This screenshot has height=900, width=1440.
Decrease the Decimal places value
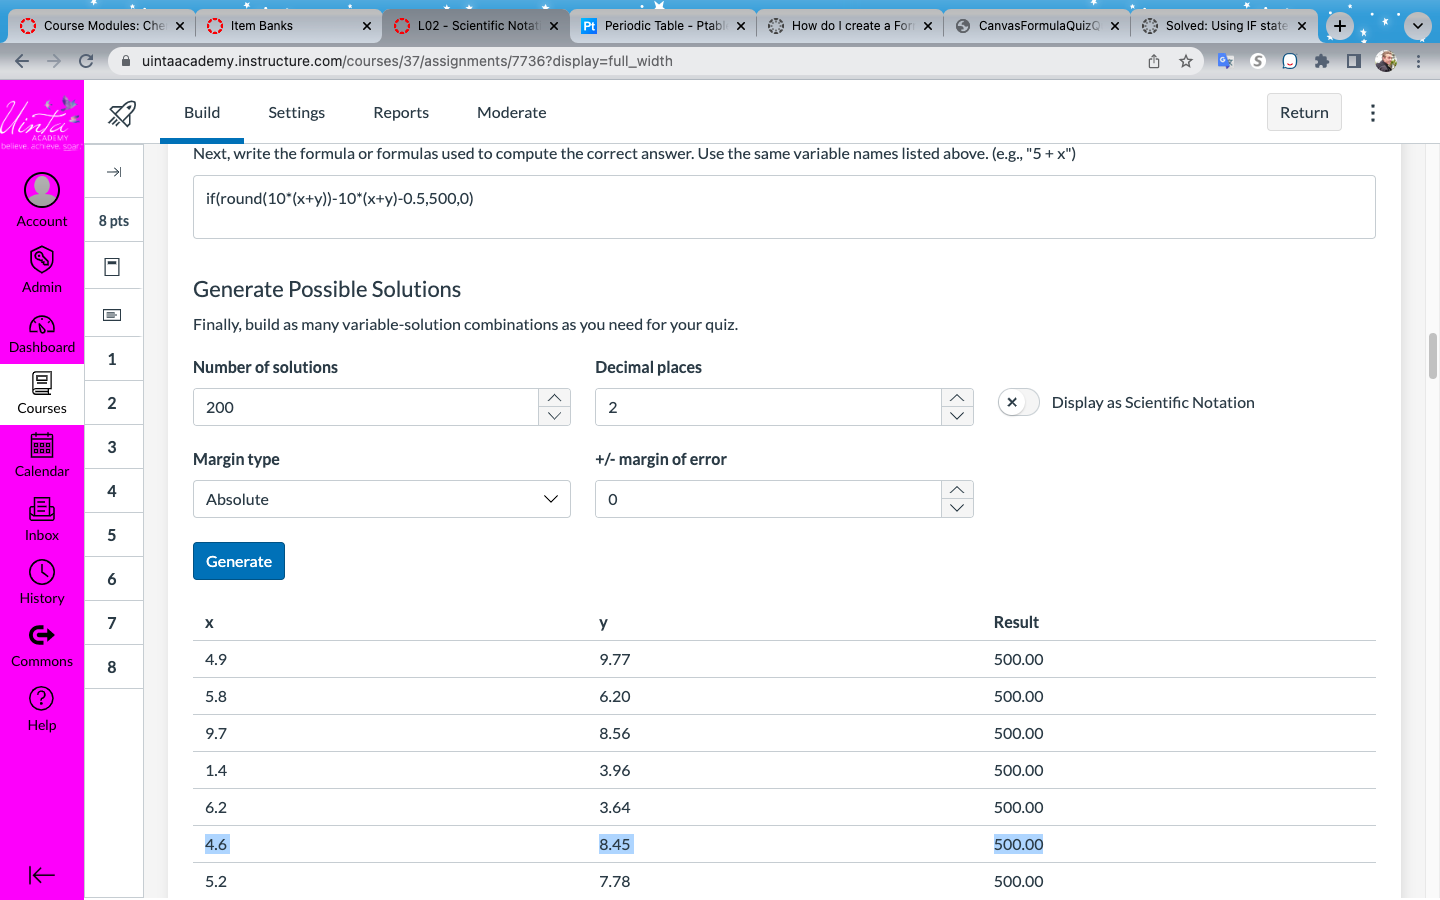[x=957, y=416]
